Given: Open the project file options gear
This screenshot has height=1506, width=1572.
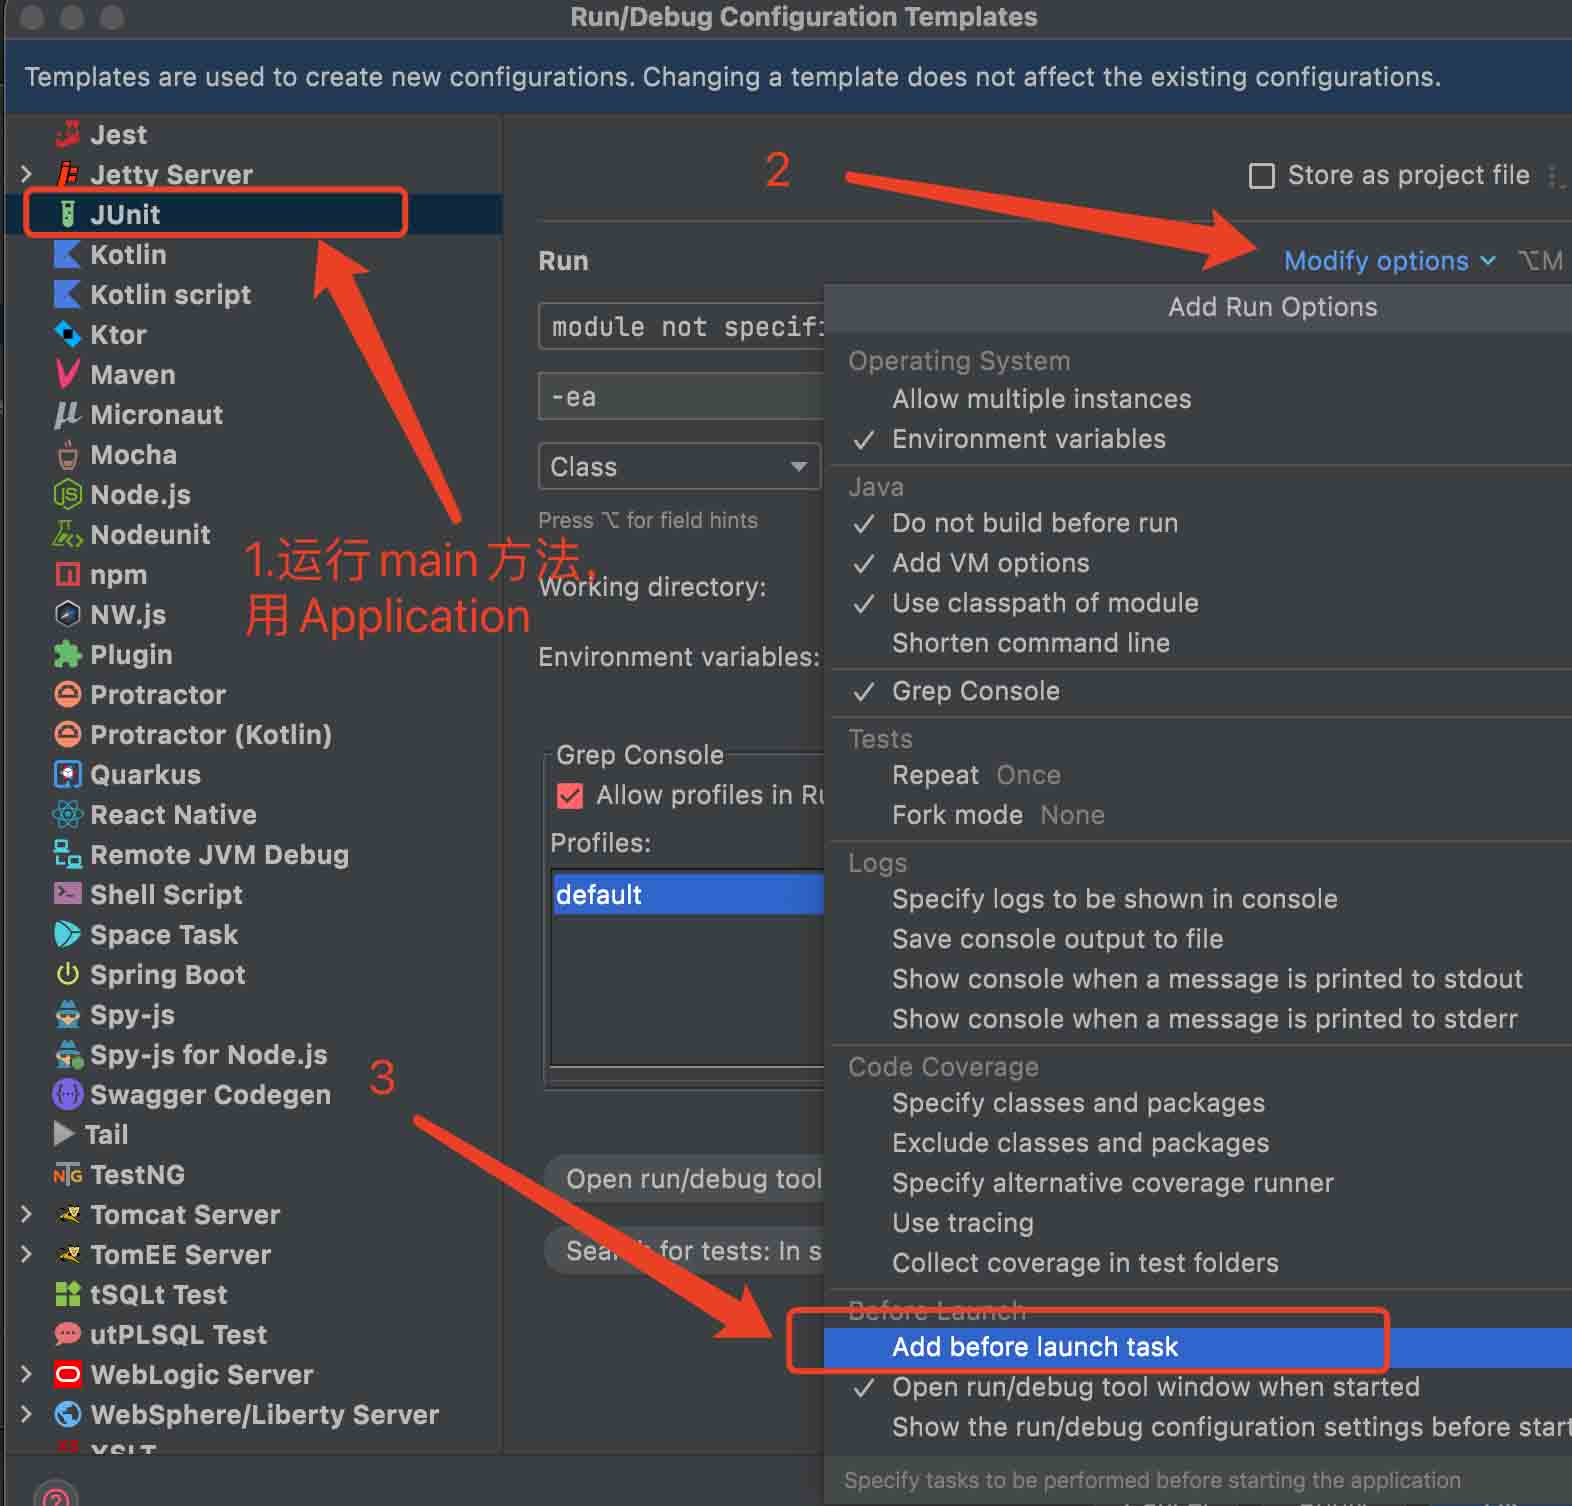Looking at the screenshot, I should [1556, 176].
